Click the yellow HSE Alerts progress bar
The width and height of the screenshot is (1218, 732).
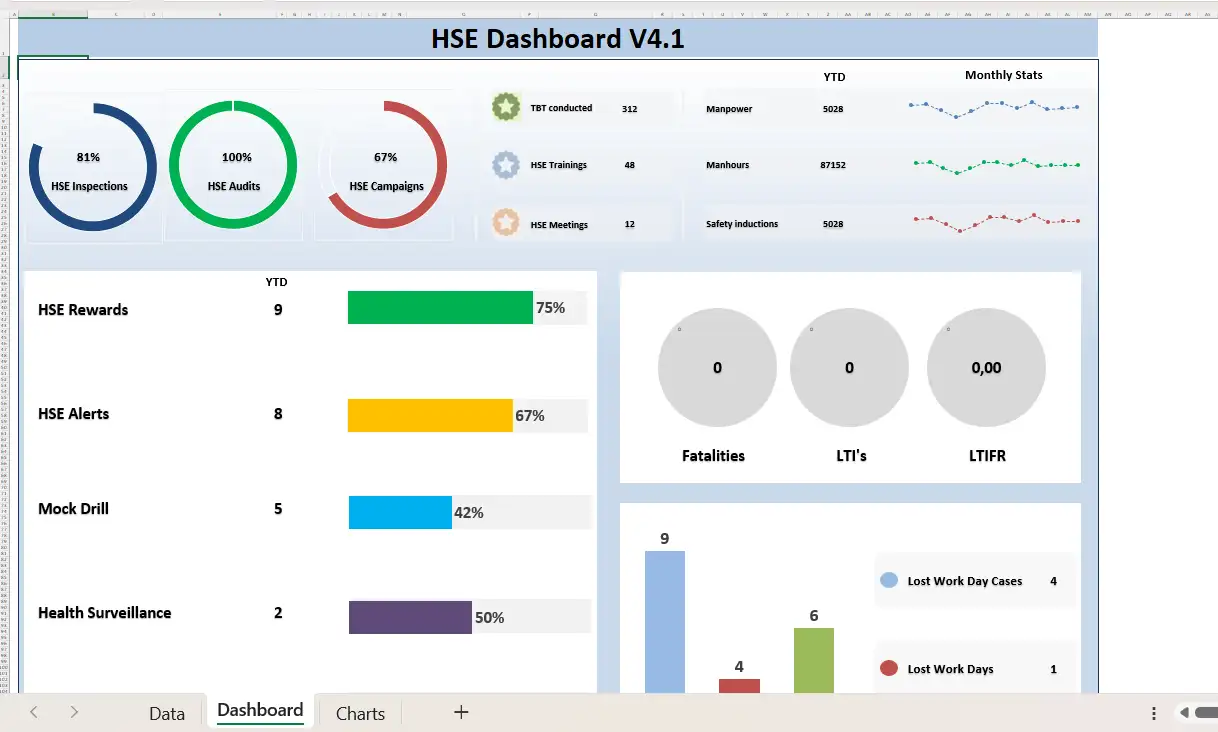430,415
